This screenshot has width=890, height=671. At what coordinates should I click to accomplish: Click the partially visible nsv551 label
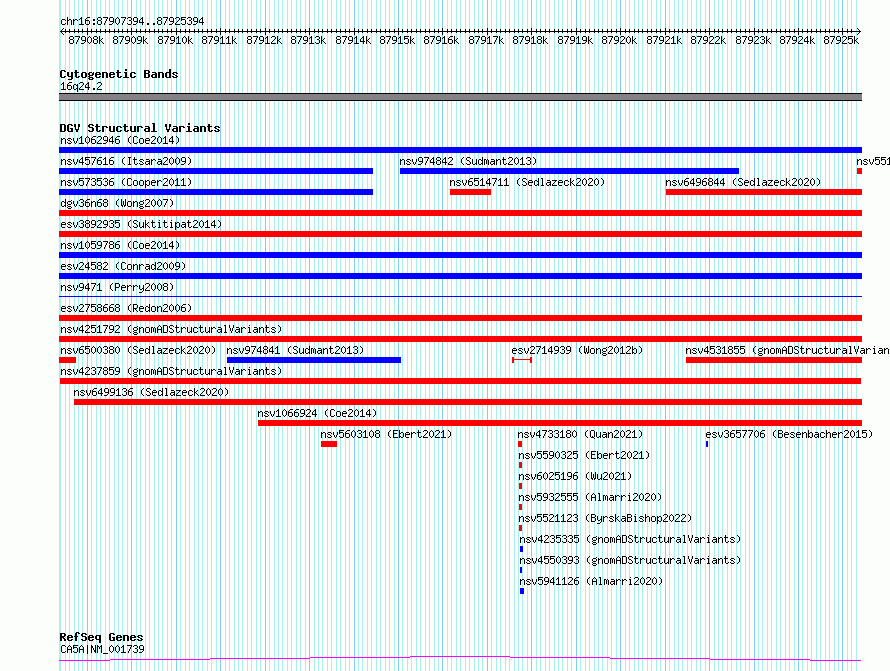873,161
